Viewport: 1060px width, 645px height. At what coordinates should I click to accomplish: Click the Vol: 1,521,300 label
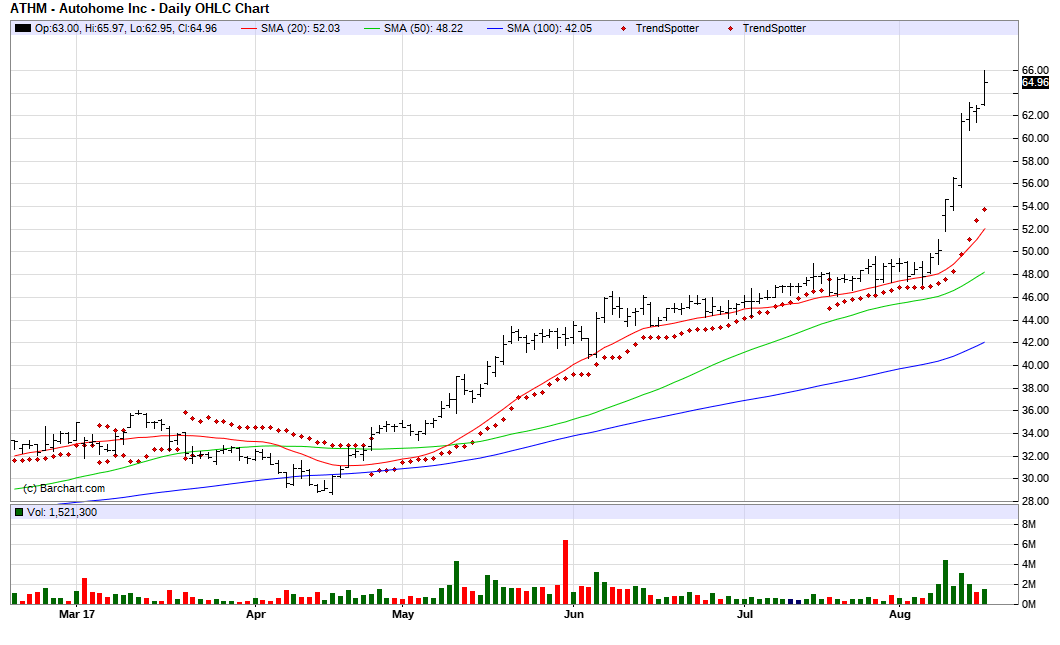[x=62, y=512]
